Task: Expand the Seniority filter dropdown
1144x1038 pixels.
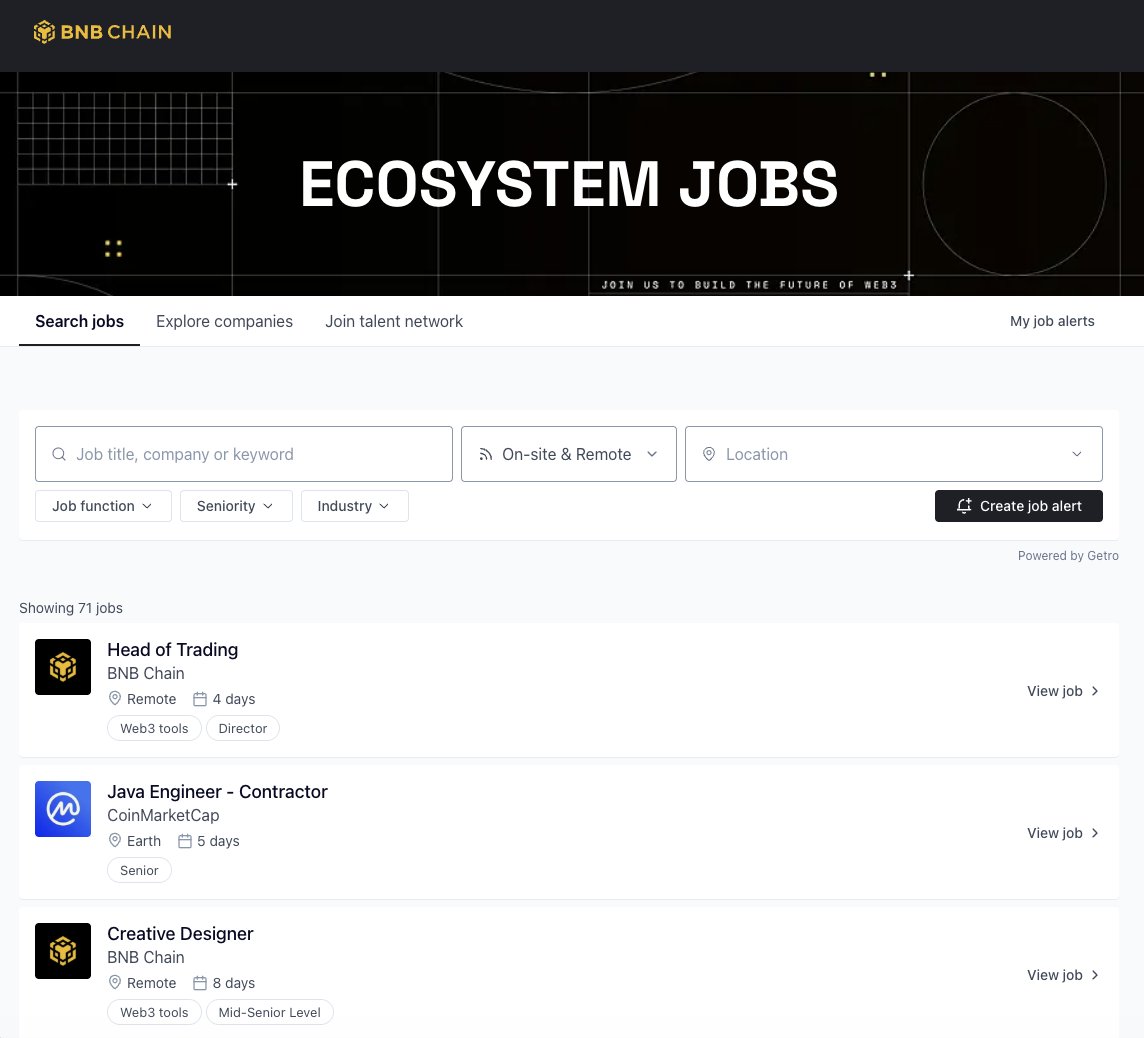Action: point(236,506)
